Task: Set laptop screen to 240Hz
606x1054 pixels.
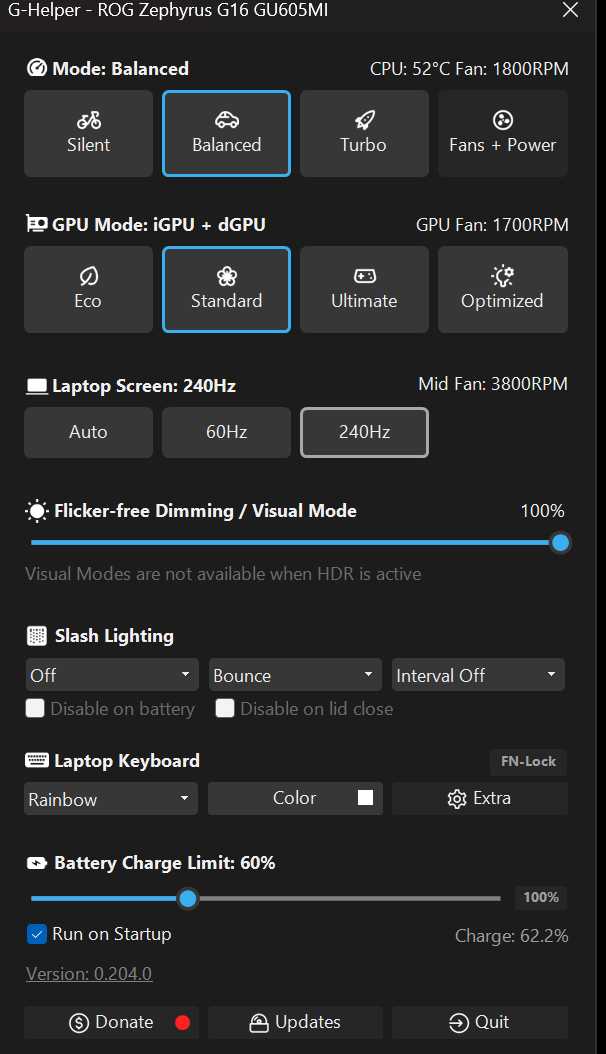Action: point(364,432)
